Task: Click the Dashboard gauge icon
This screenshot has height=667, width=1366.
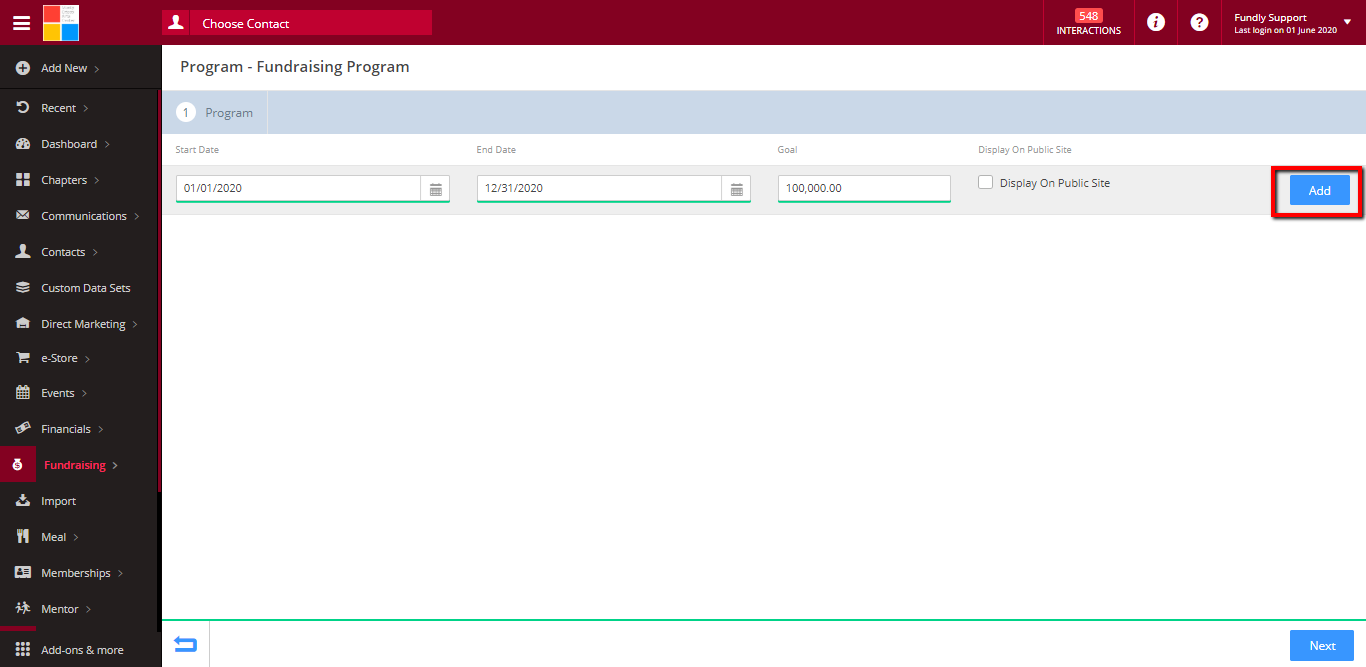Action: [23, 144]
